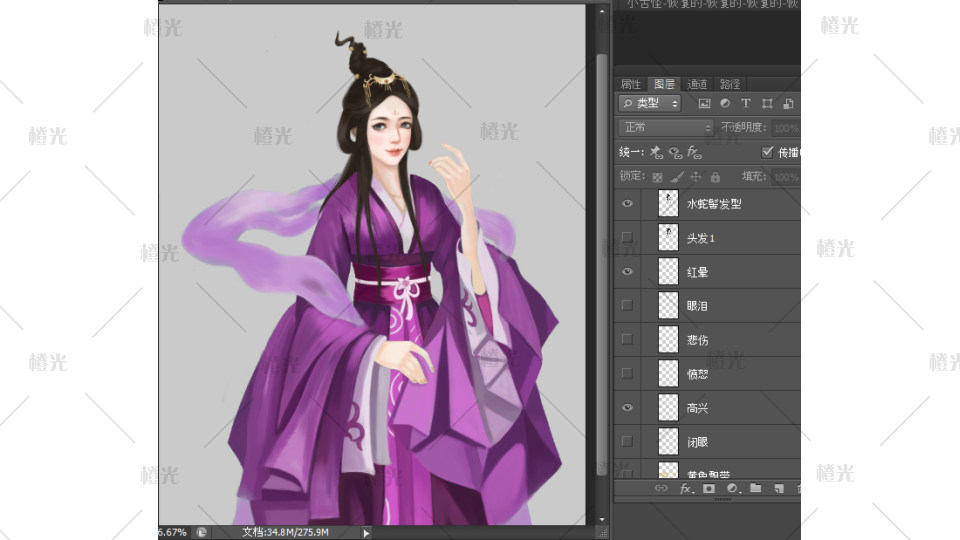Image resolution: width=960 pixels, height=540 pixels.
Task: Uncheck the 传播 checkbox
Action: (768, 152)
